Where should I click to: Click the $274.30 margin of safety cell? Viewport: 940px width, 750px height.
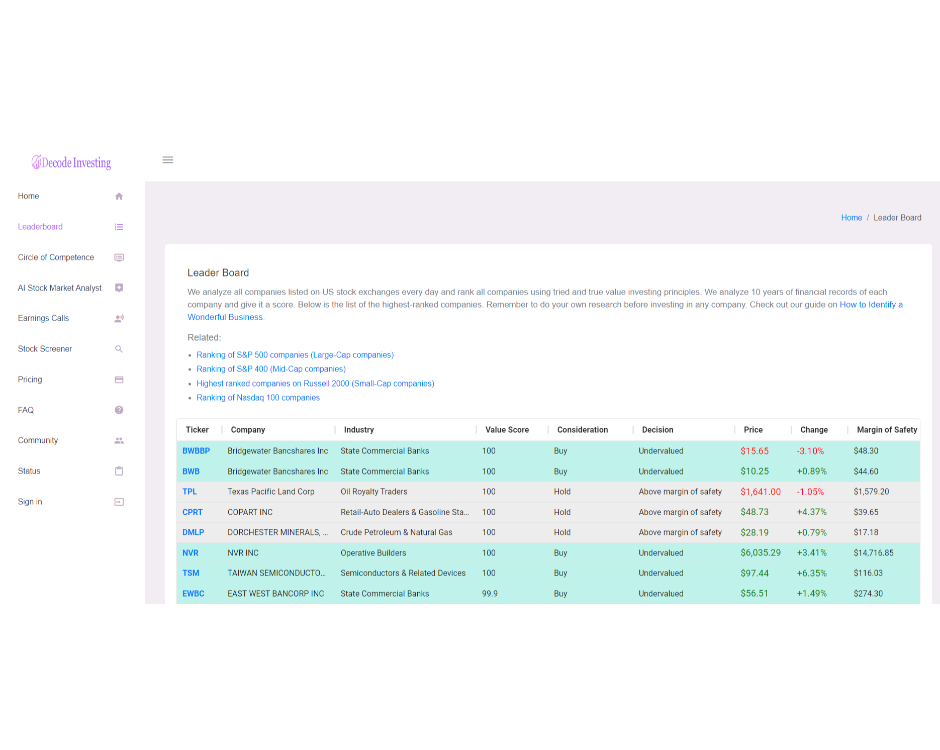pyautogui.click(x=867, y=594)
